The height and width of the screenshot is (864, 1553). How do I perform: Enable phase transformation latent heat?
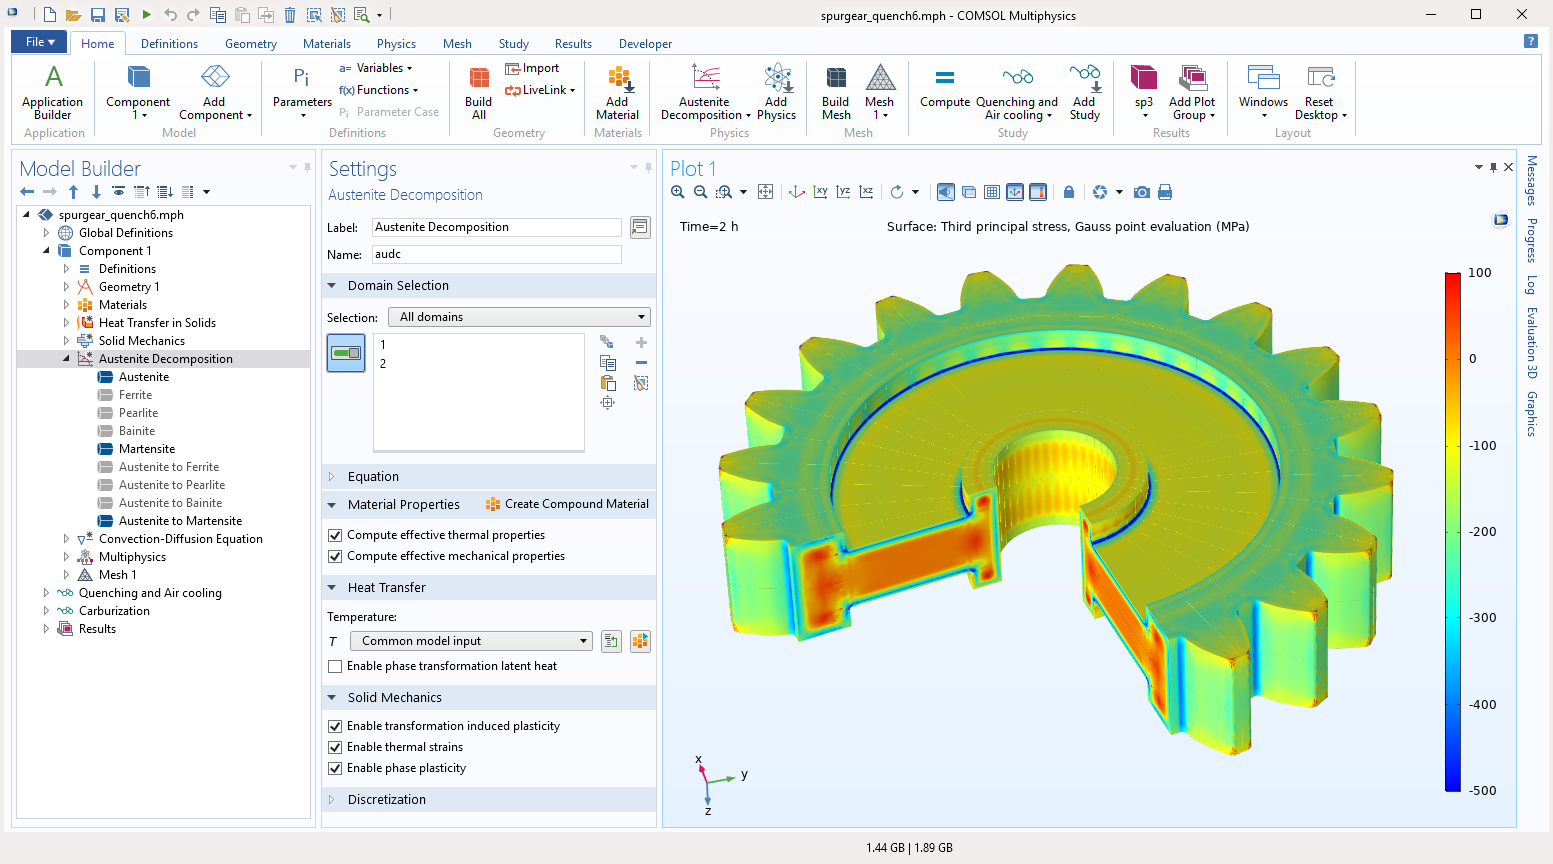(334, 666)
